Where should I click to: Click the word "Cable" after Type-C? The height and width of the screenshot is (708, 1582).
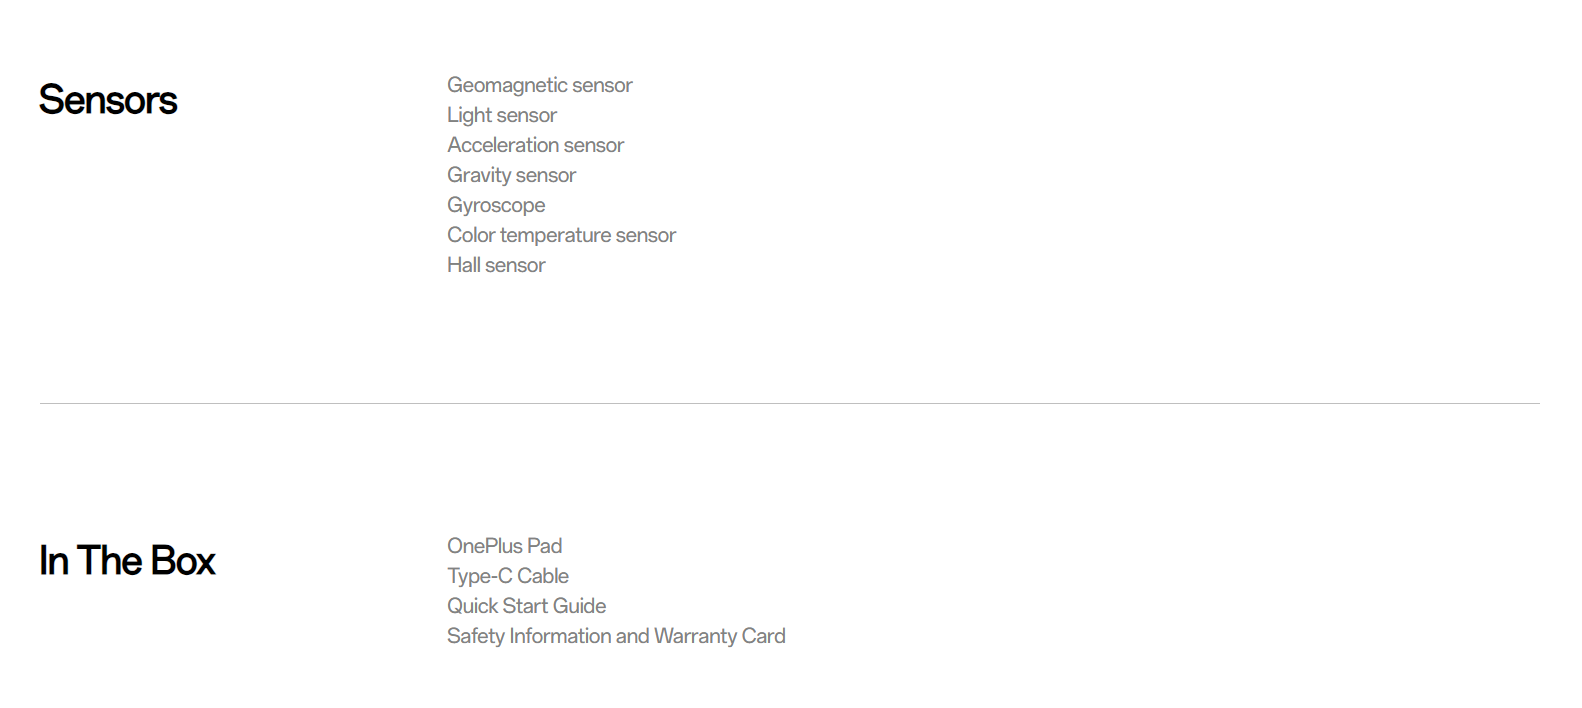[543, 576]
